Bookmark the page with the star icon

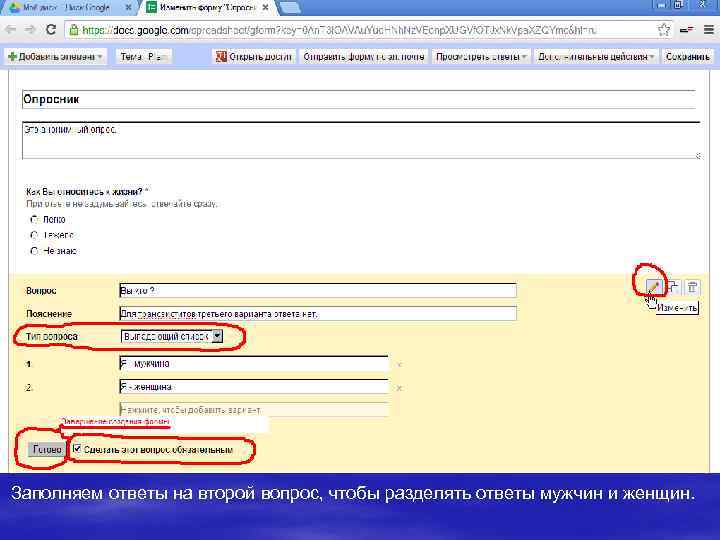[664, 30]
